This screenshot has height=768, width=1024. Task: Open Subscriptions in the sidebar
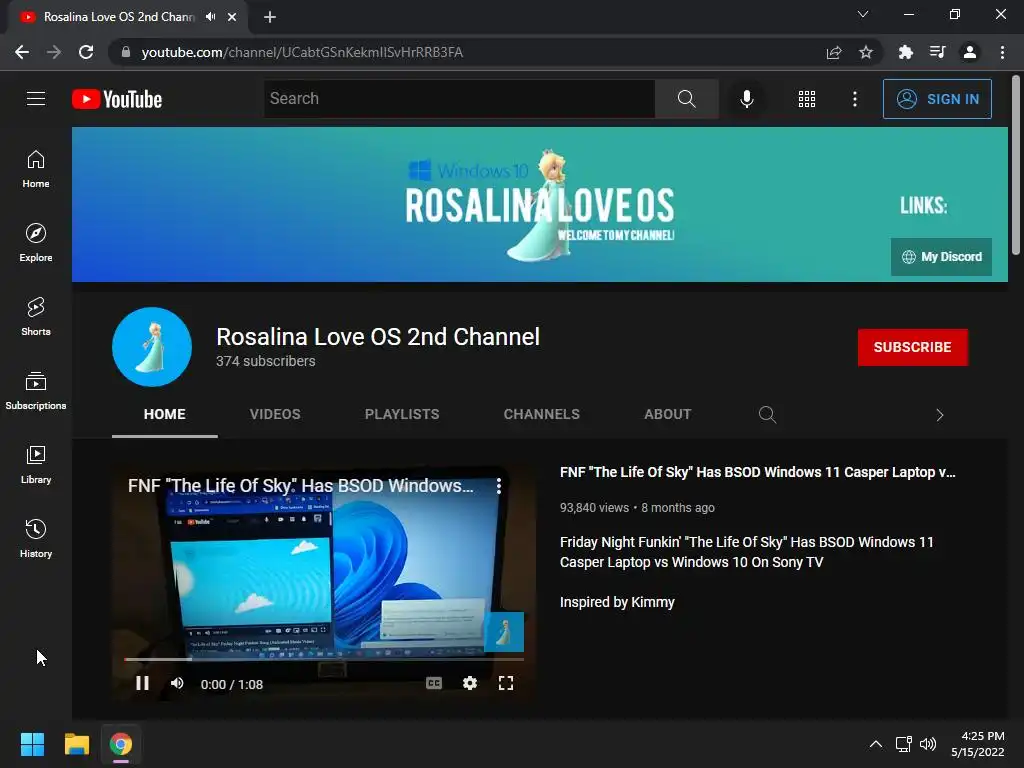[36, 391]
